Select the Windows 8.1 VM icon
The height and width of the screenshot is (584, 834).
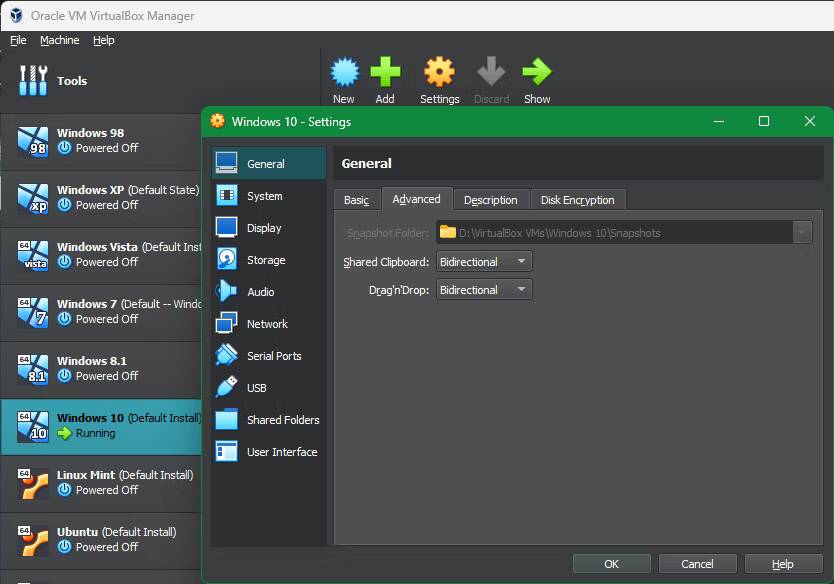tap(33, 370)
